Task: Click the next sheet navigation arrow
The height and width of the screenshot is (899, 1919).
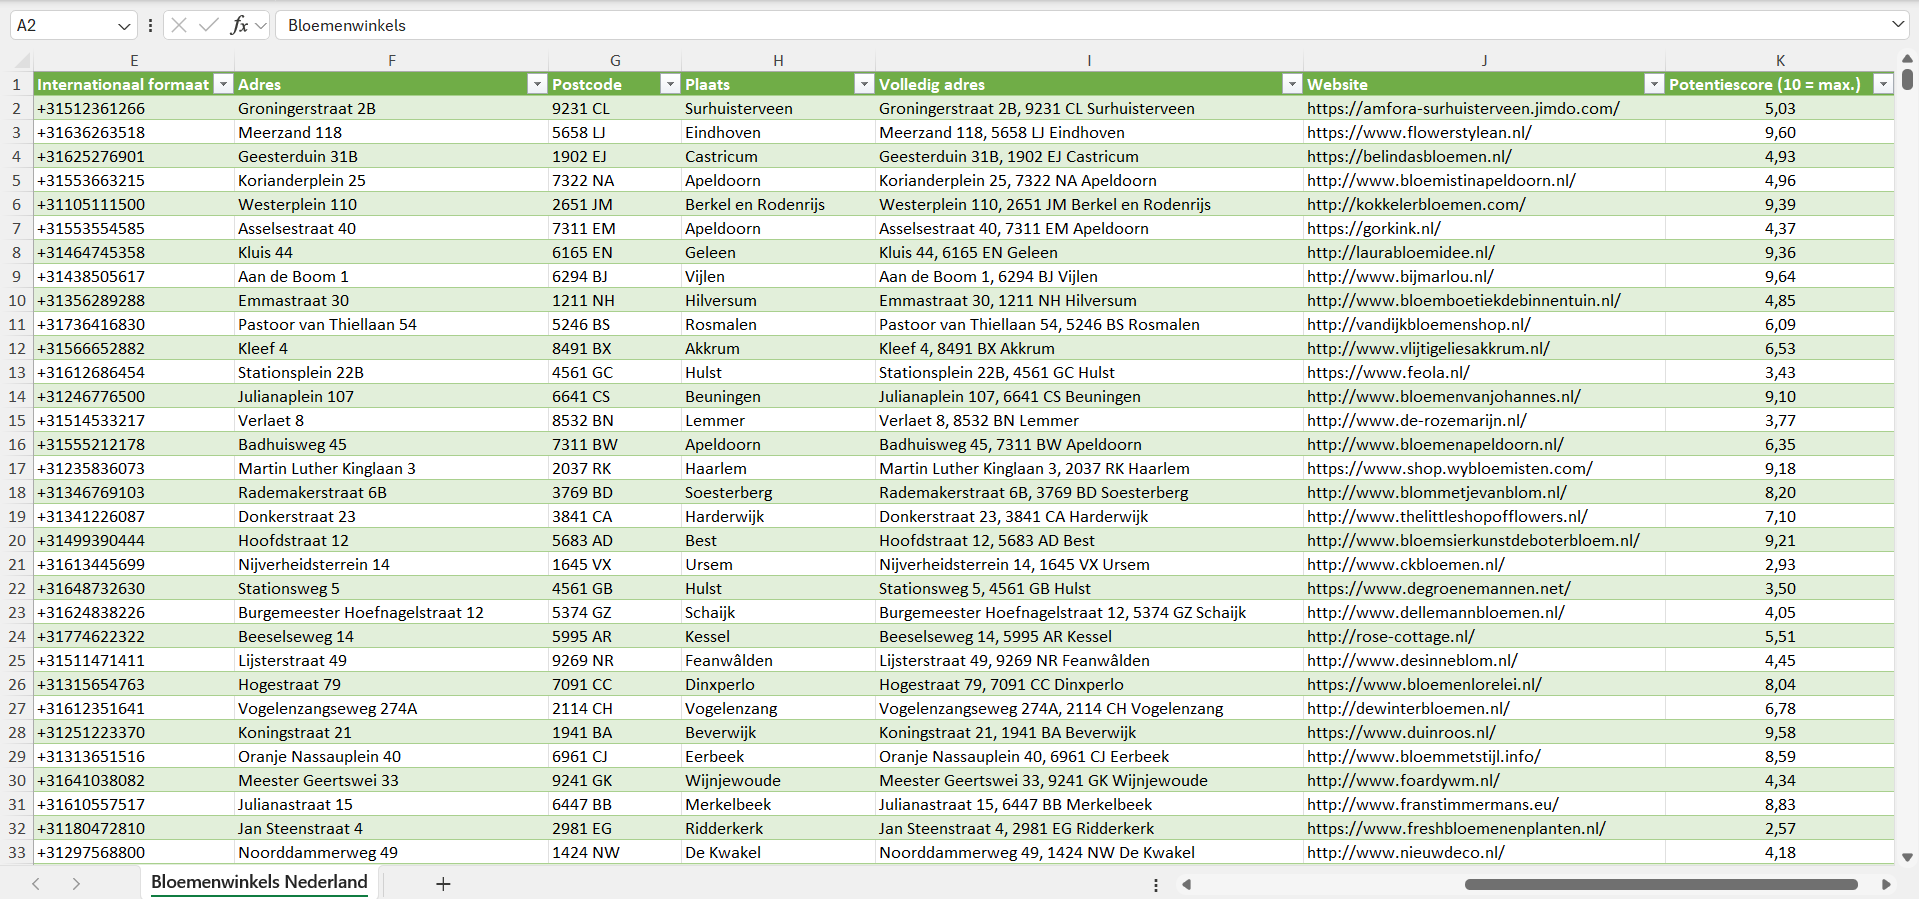Action: (76, 884)
